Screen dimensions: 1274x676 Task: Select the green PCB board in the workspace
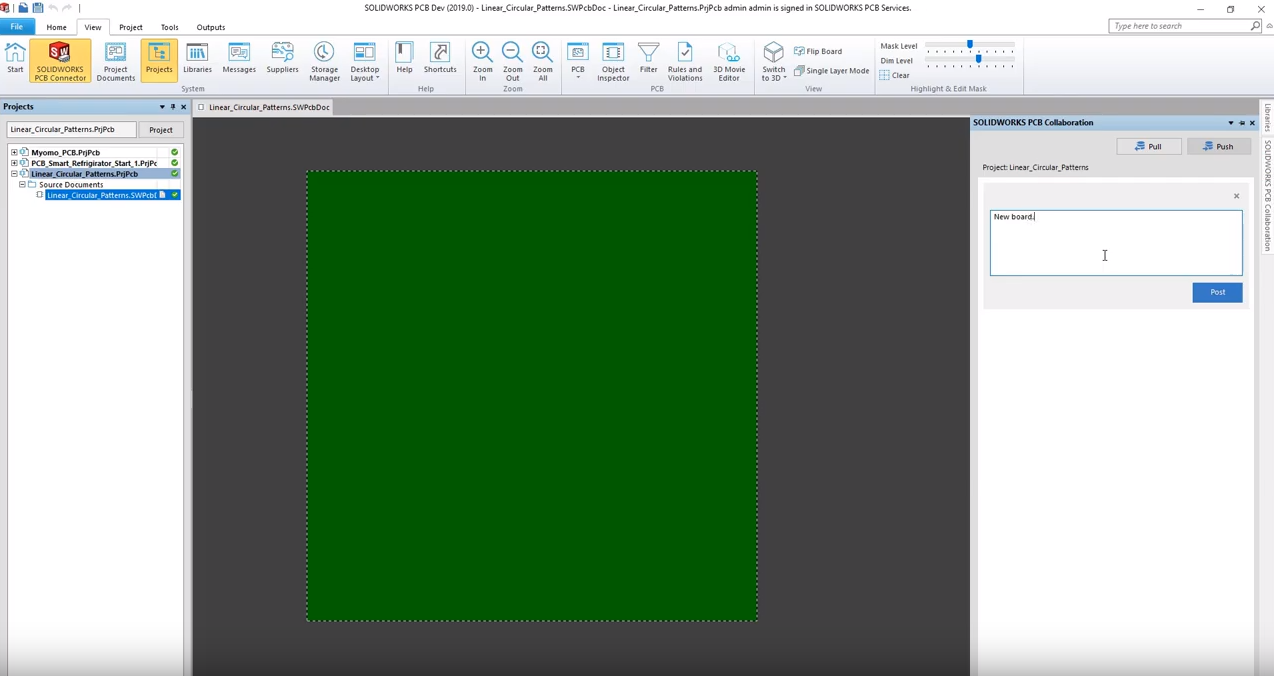[x=532, y=396]
